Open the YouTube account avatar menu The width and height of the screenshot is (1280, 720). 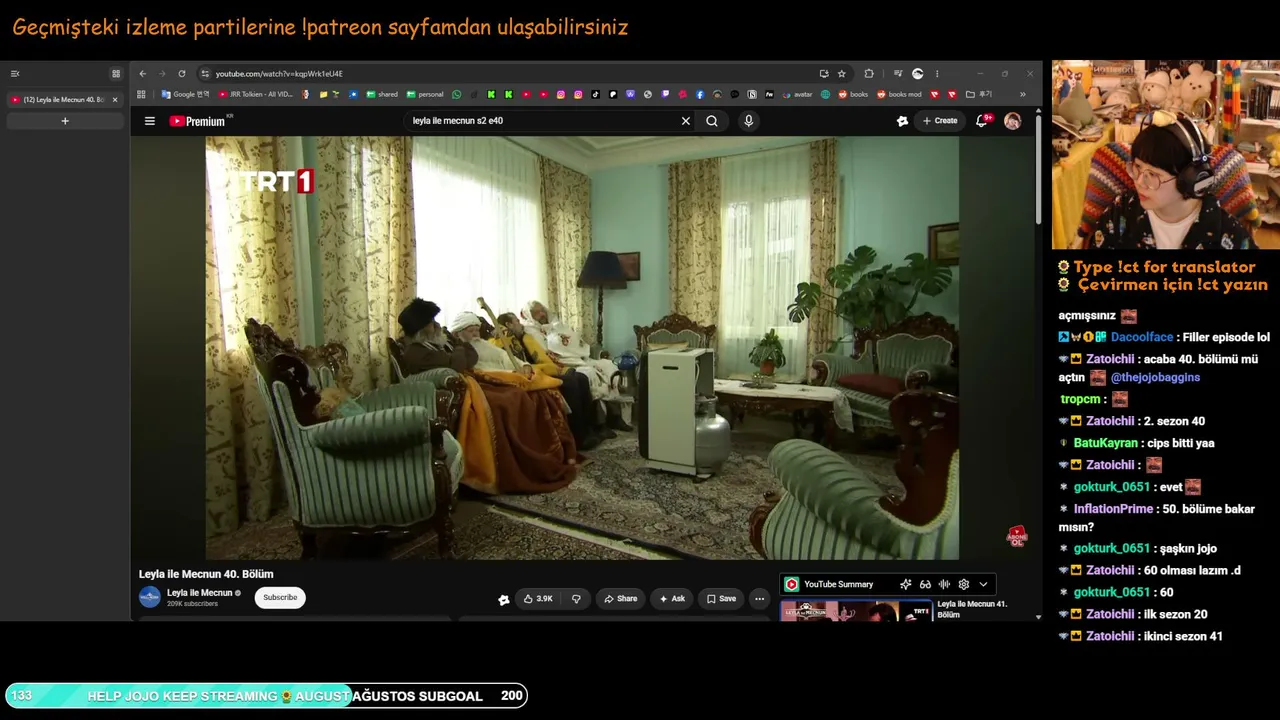[1012, 121]
